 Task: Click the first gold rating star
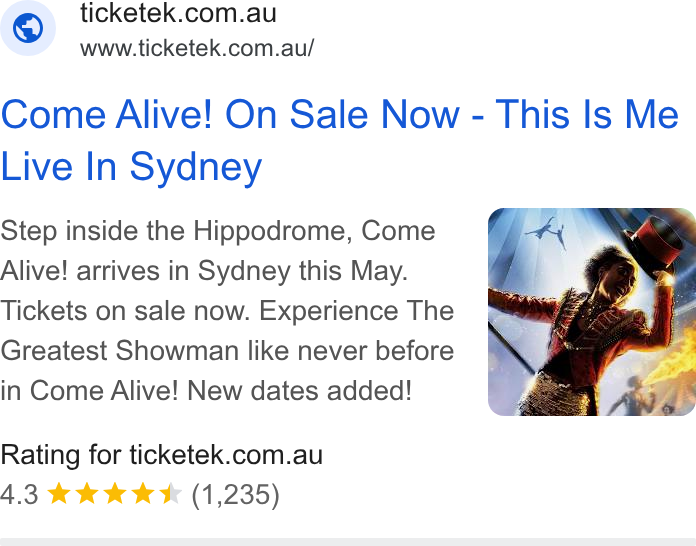click(59, 494)
